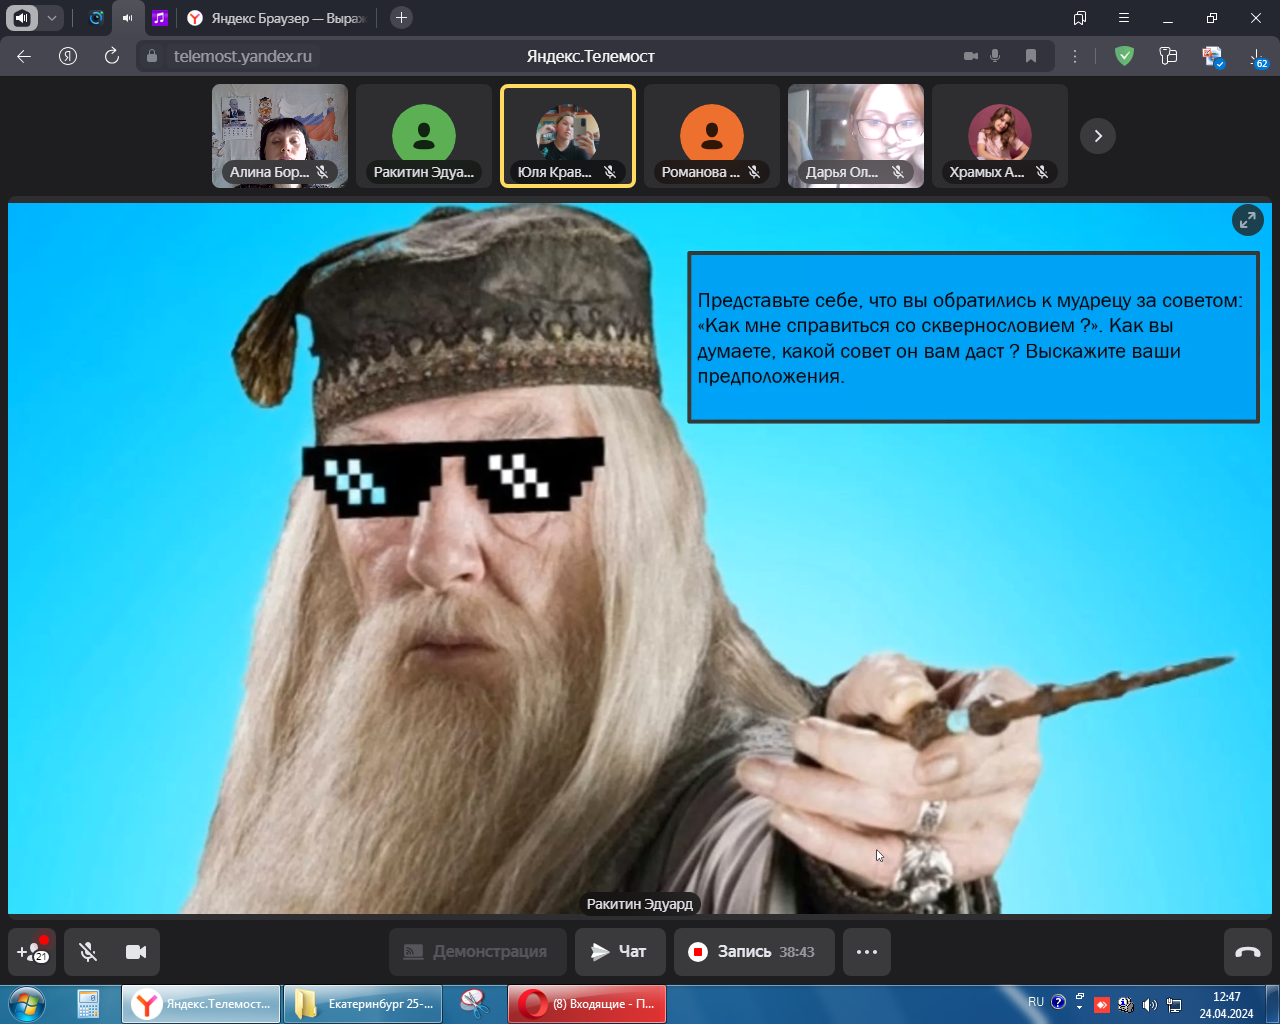Select the active Telemost tab with speaker icon
The image size is (1280, 1024).
coord(127,18)
